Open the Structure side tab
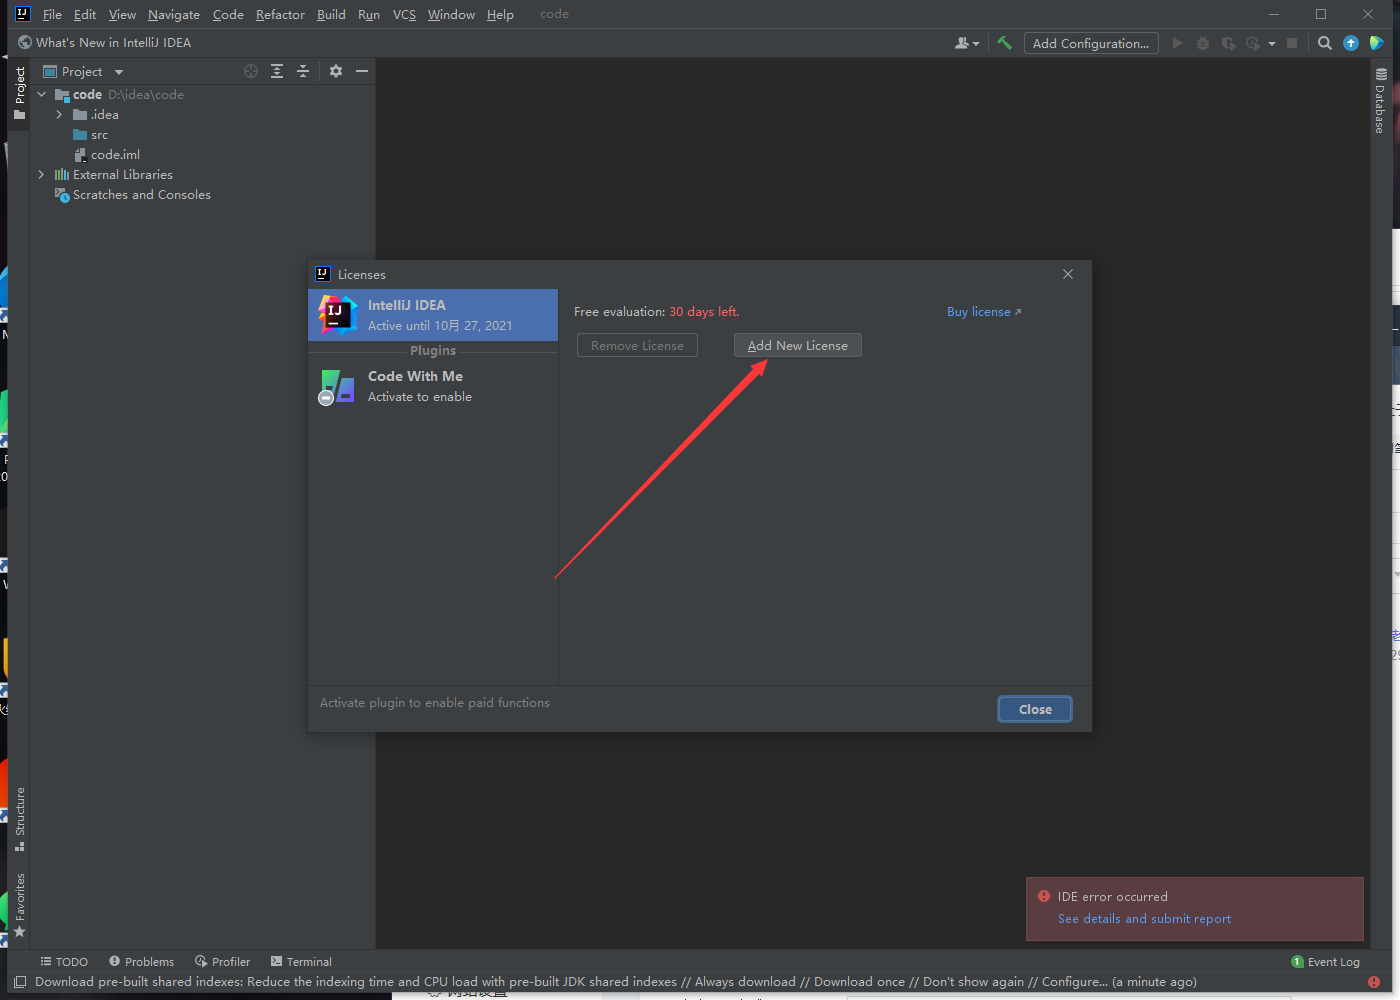This screenshot has height=1000, width=1400. point(19,819)
